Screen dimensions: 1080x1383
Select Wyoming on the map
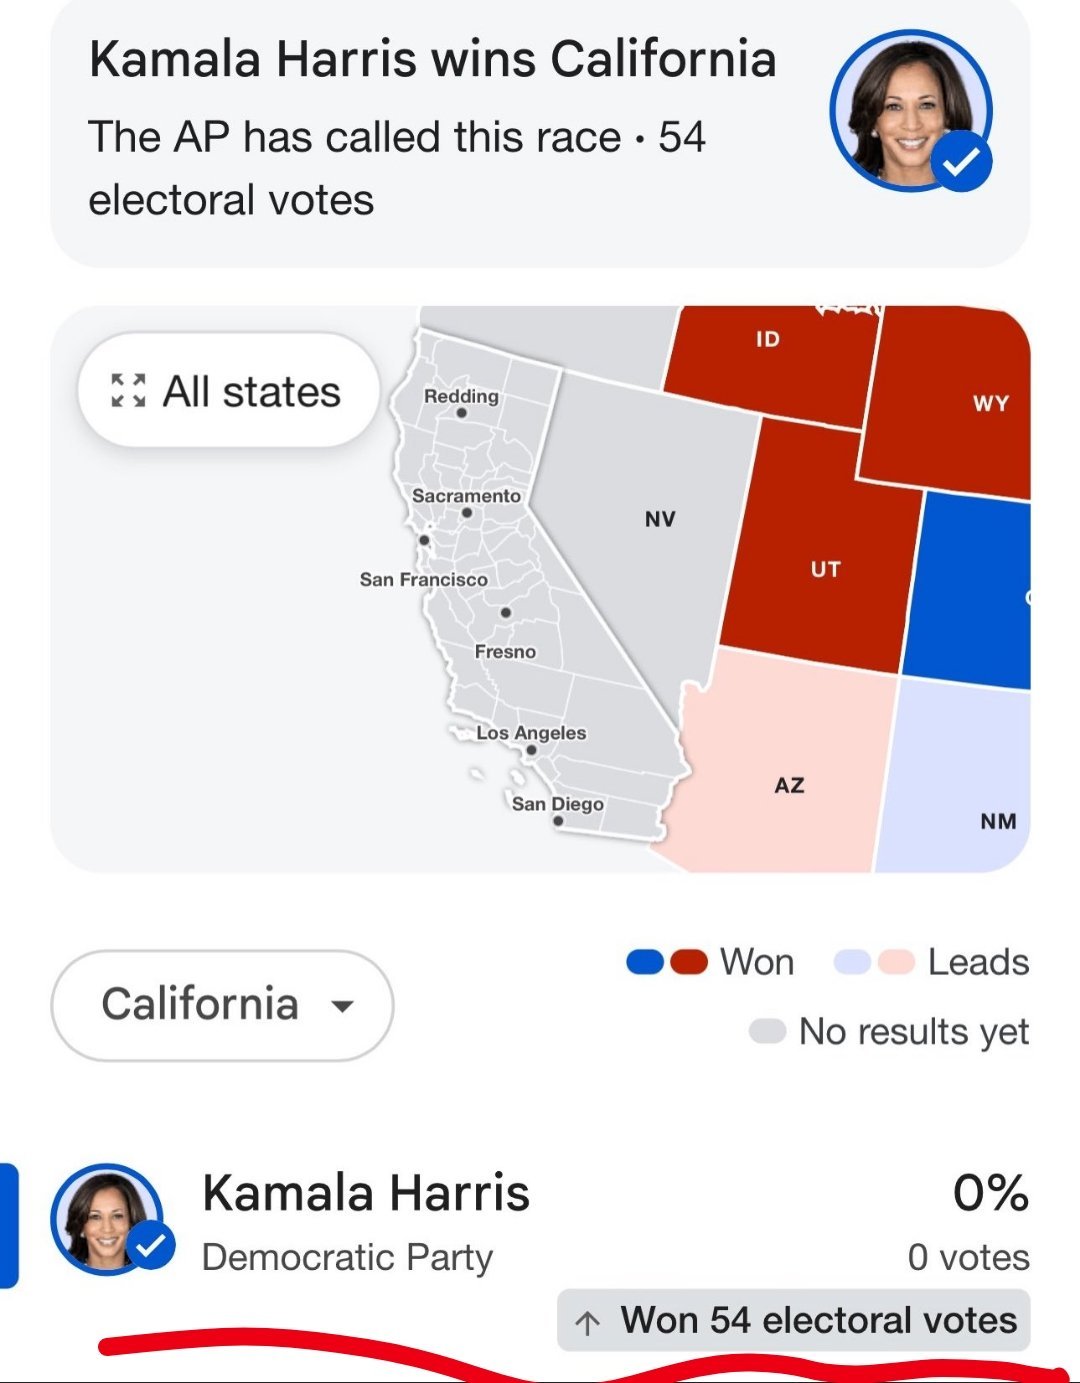tap(990, 403)
